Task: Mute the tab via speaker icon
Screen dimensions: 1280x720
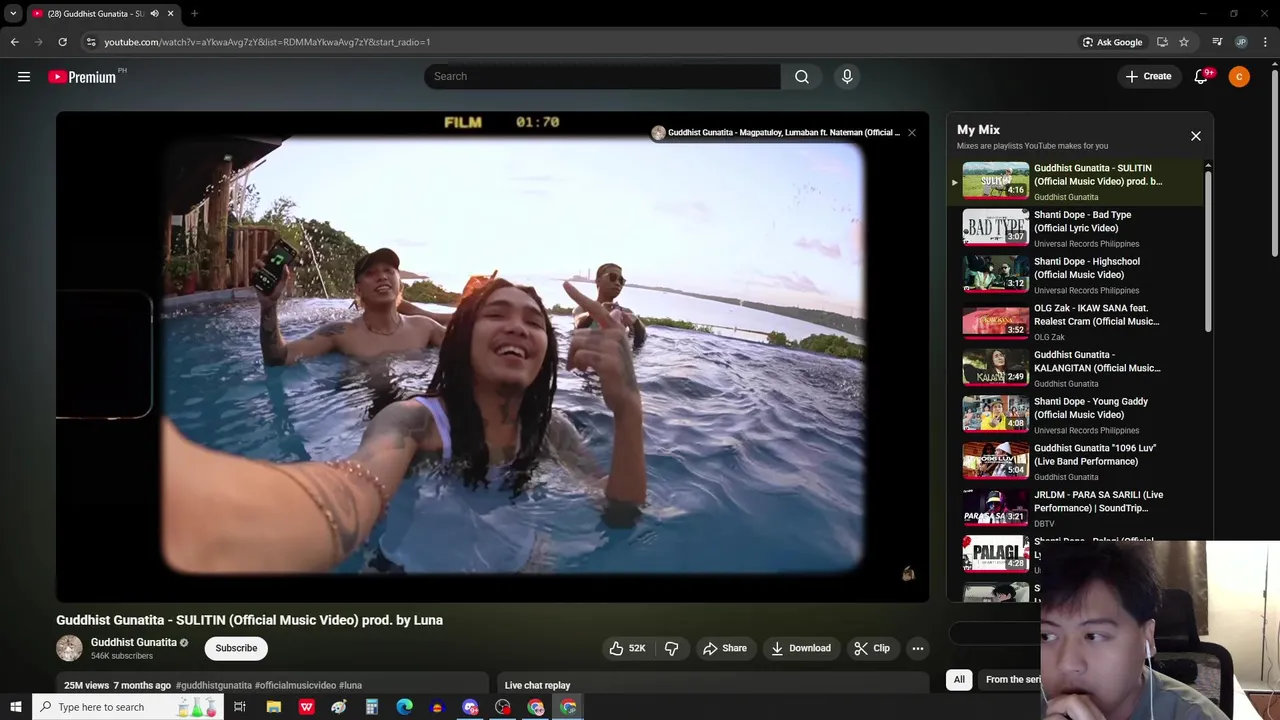Action: (154, 14)
